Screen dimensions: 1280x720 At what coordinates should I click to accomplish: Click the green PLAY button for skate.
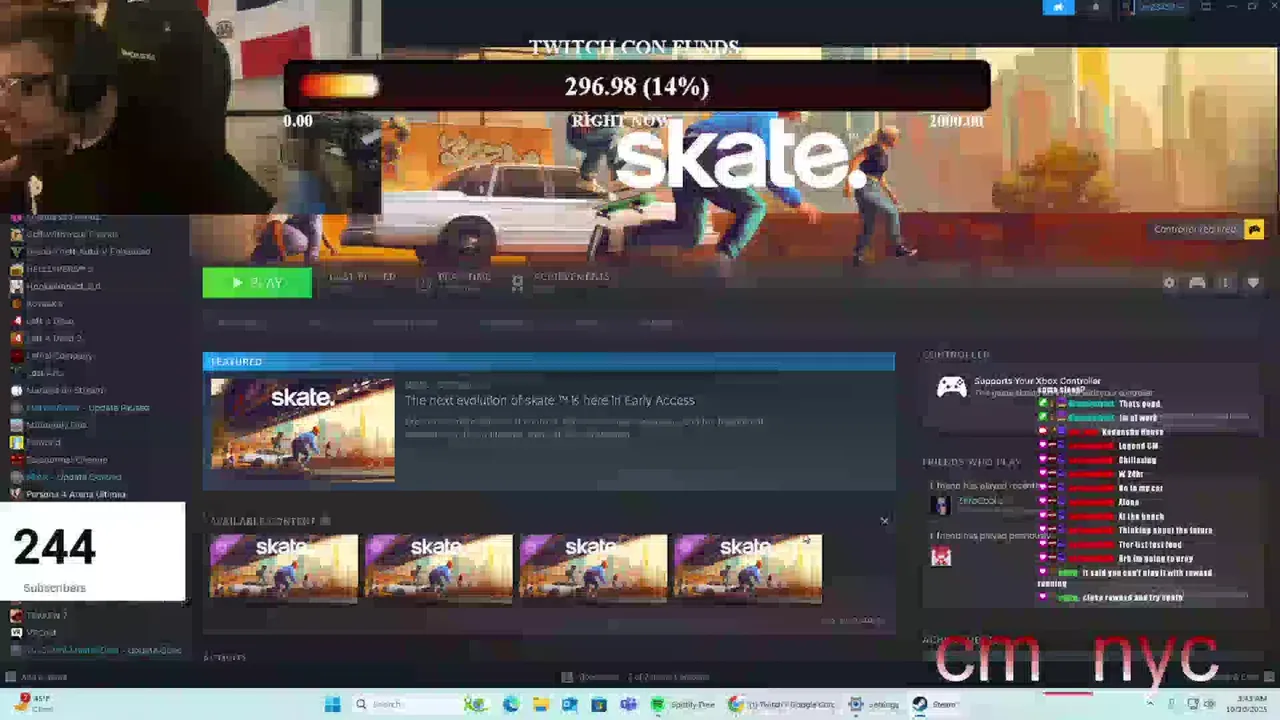[257, 283]
